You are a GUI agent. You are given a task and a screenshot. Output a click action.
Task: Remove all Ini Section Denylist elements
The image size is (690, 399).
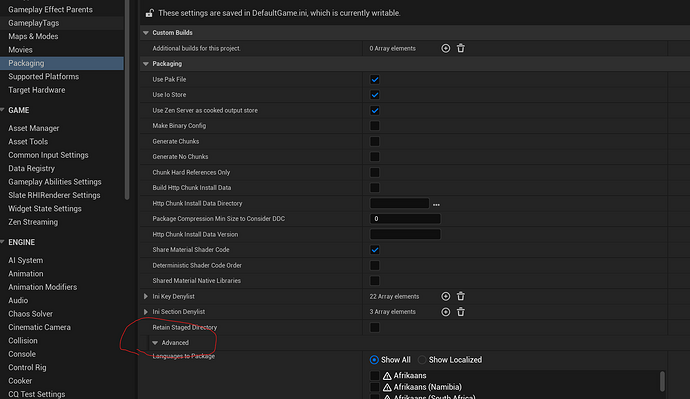point(461,312)
